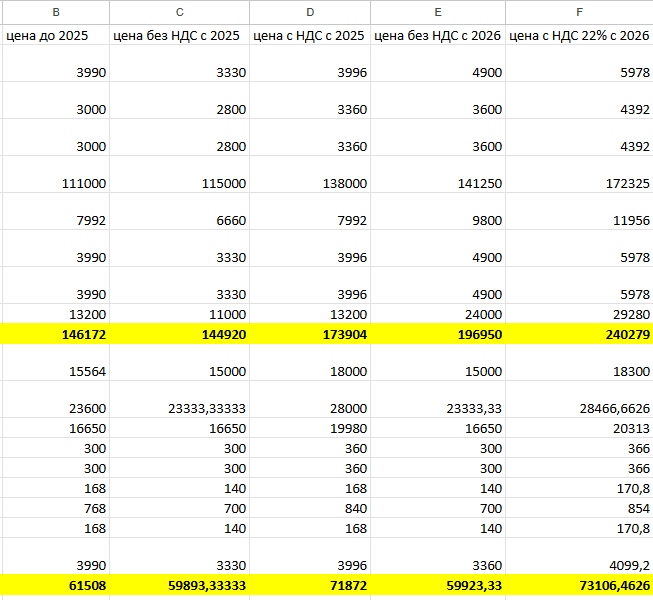The width and height of the screenshot is (653, 600).
Task: Select column B header
Action: click(x=55, y=12)
